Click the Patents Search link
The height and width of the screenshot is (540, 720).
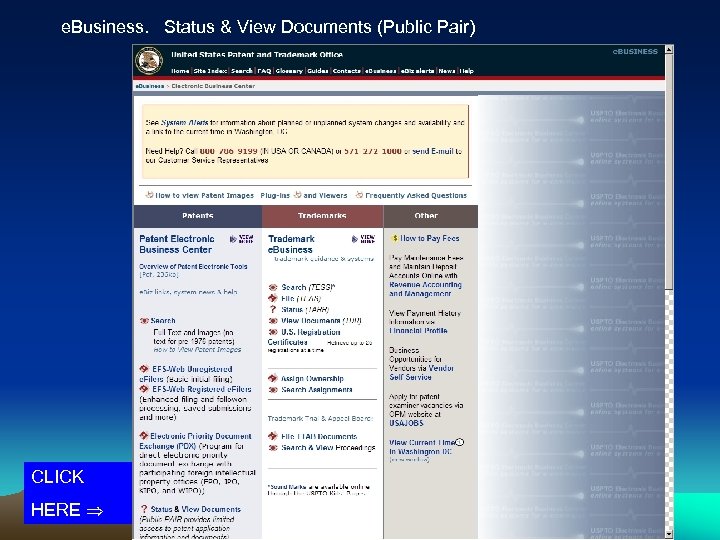(163, 321)
